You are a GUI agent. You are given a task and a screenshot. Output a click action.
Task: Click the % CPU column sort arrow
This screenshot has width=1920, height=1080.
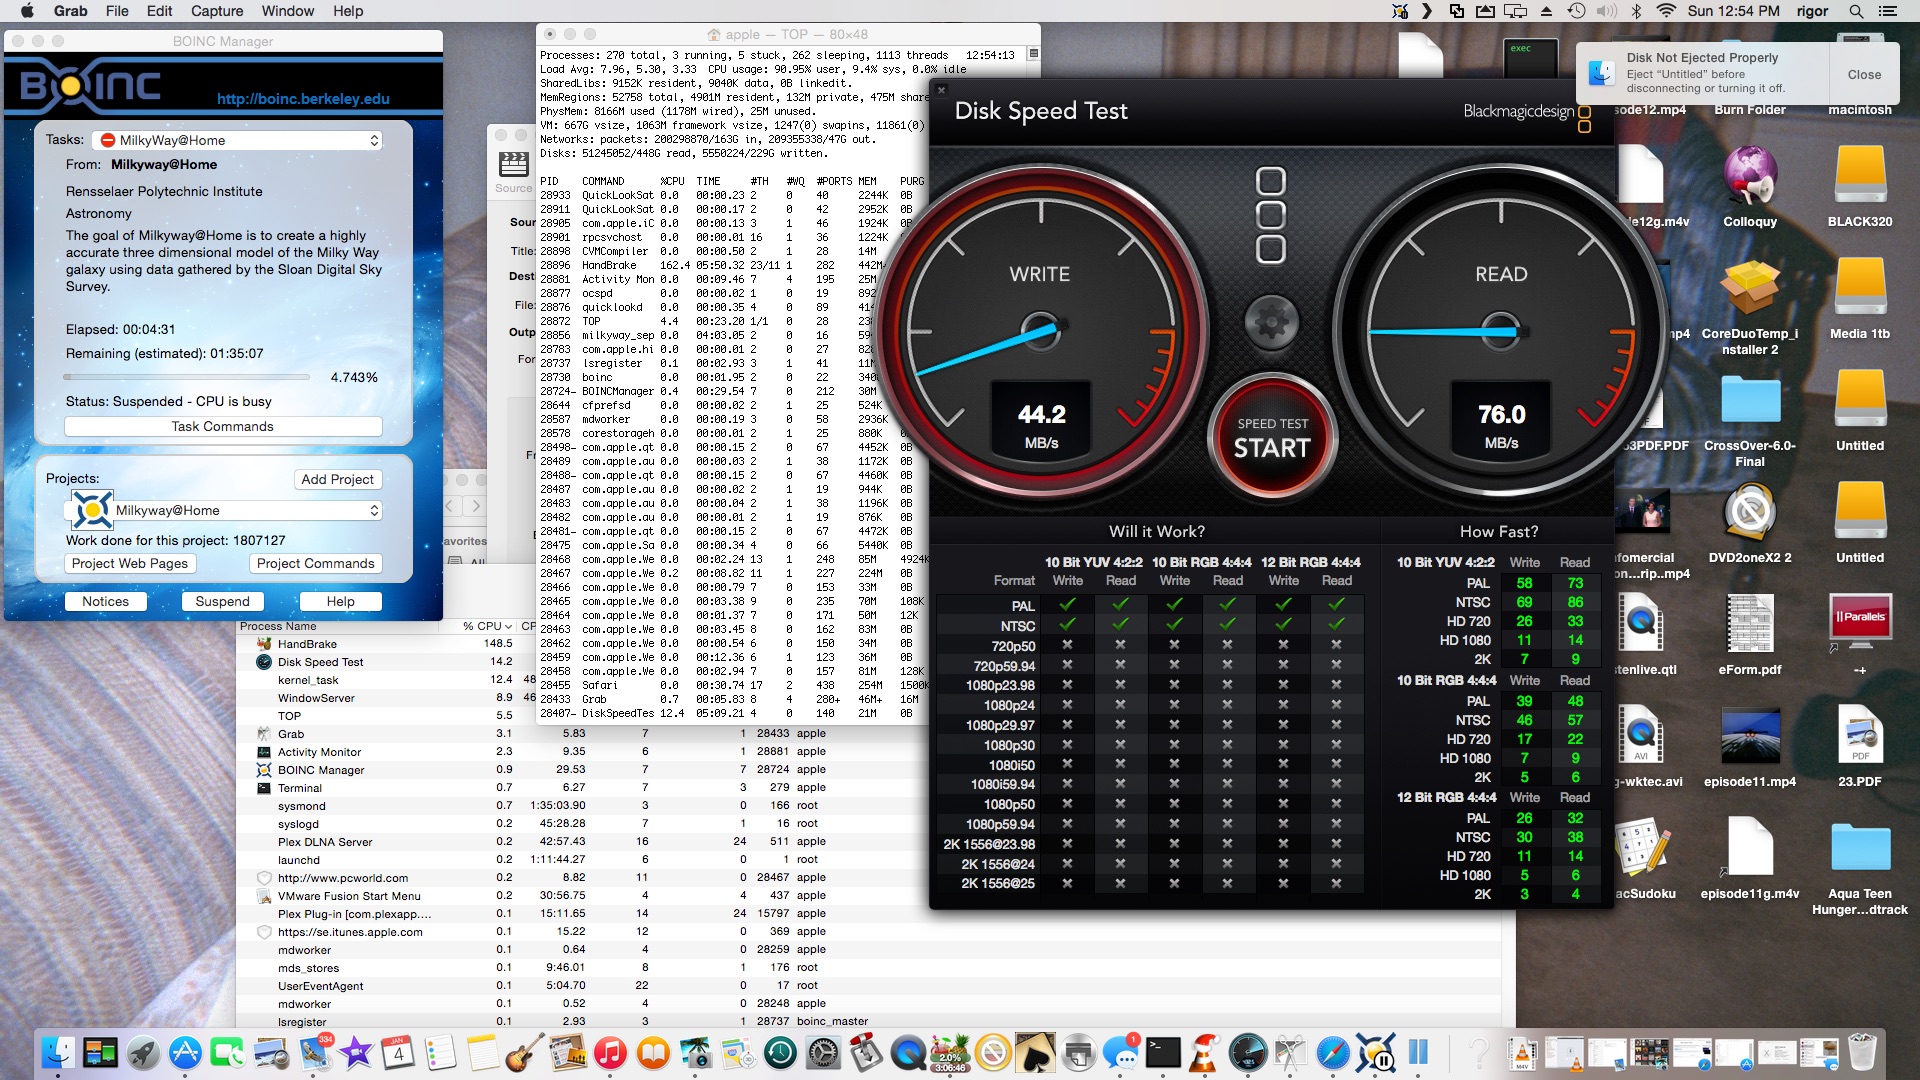pyautogui.click(x=508, y=626)
